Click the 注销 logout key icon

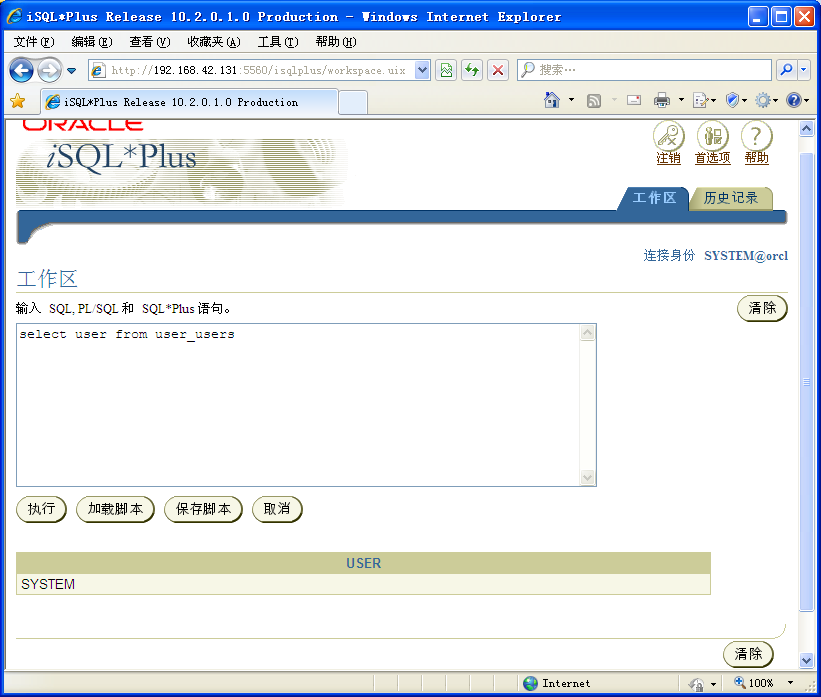(669, 136)
